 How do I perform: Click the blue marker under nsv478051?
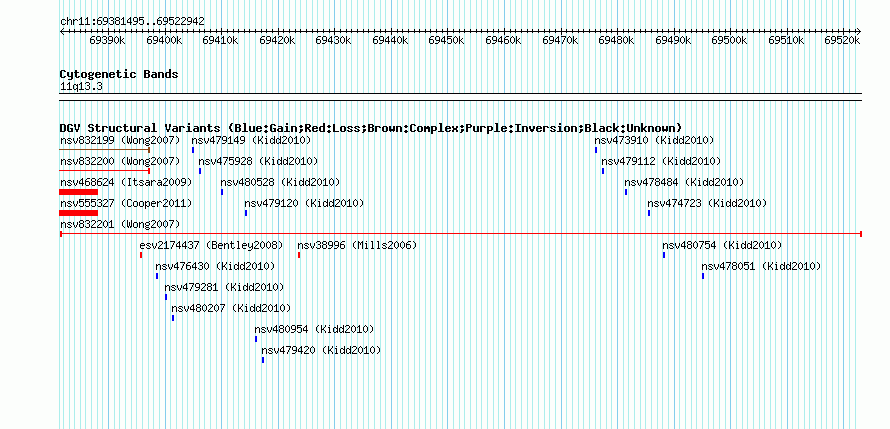click(703, 276)
